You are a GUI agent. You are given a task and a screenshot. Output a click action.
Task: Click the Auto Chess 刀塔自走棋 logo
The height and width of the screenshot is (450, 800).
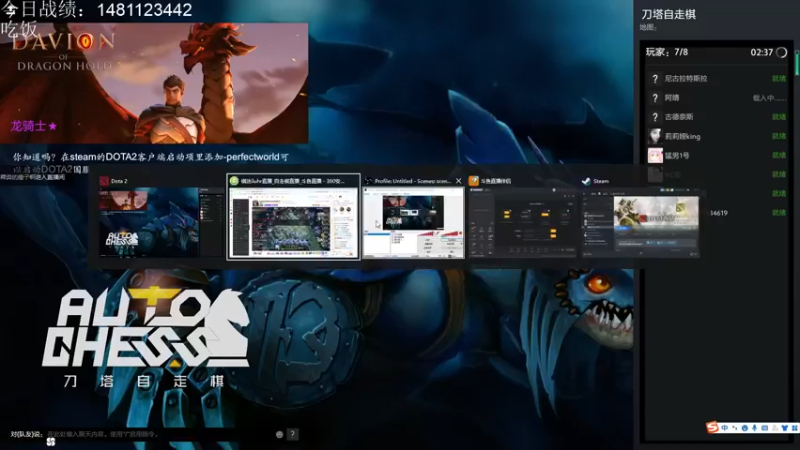tap(146, 337)
